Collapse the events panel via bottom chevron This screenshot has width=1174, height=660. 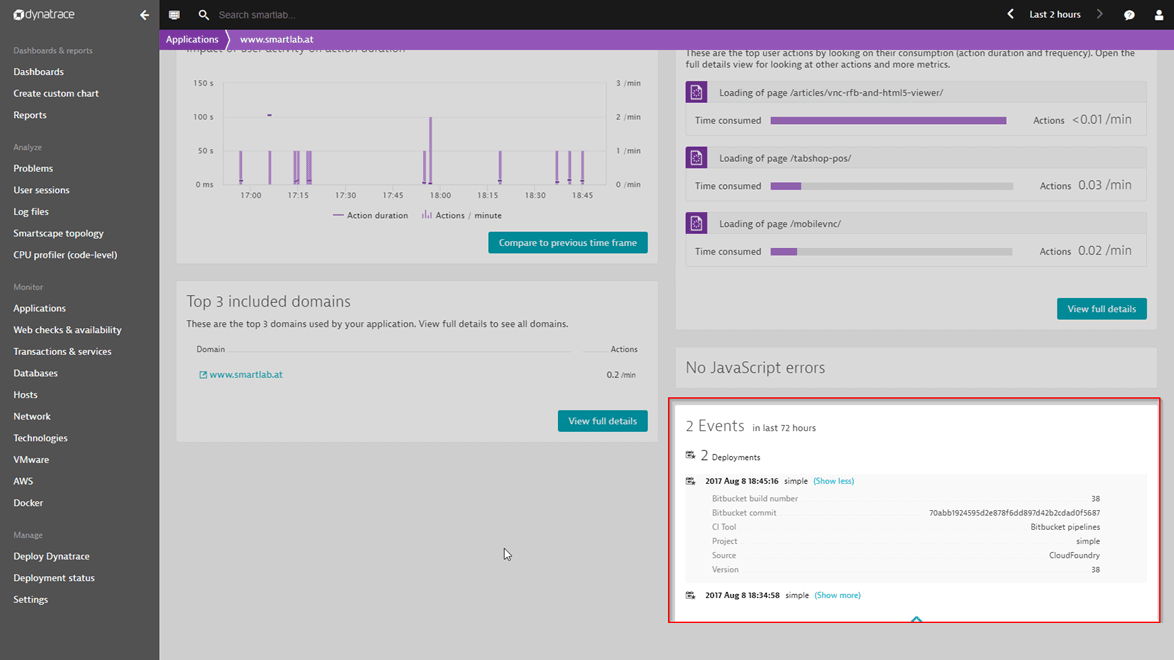(x=916, y=619)
